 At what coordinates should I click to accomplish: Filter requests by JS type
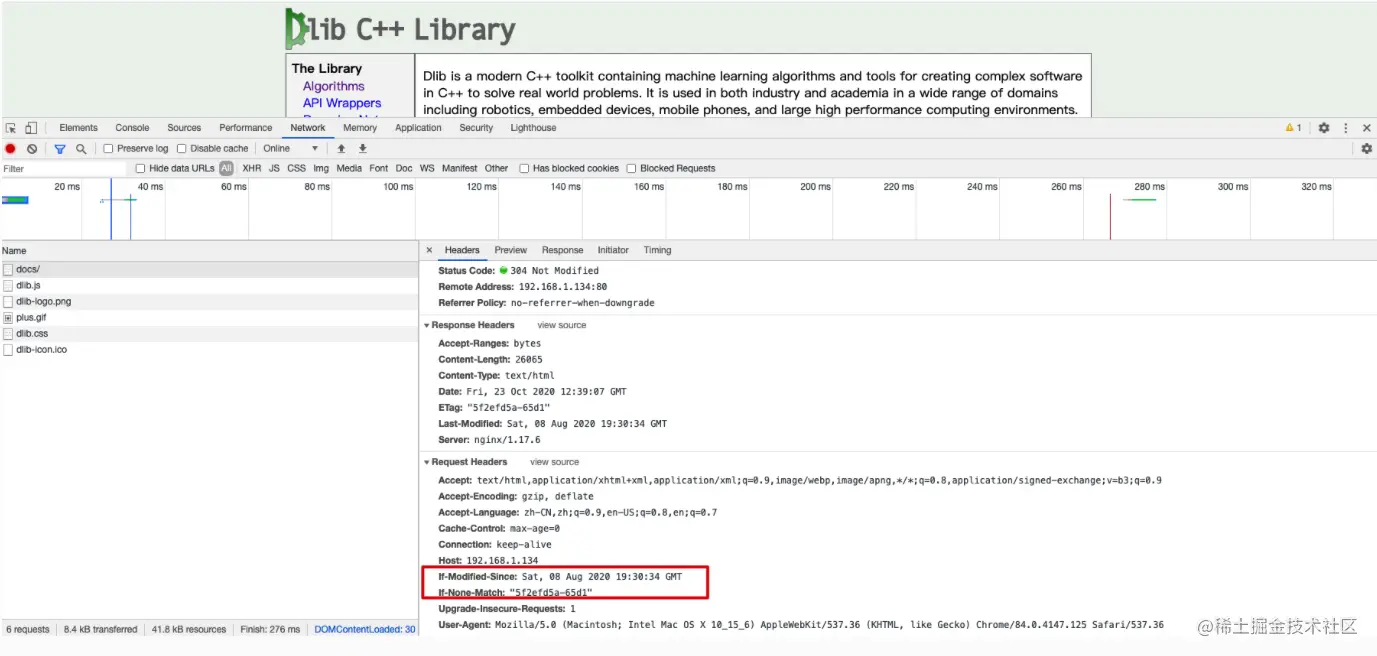pos(274,168)
